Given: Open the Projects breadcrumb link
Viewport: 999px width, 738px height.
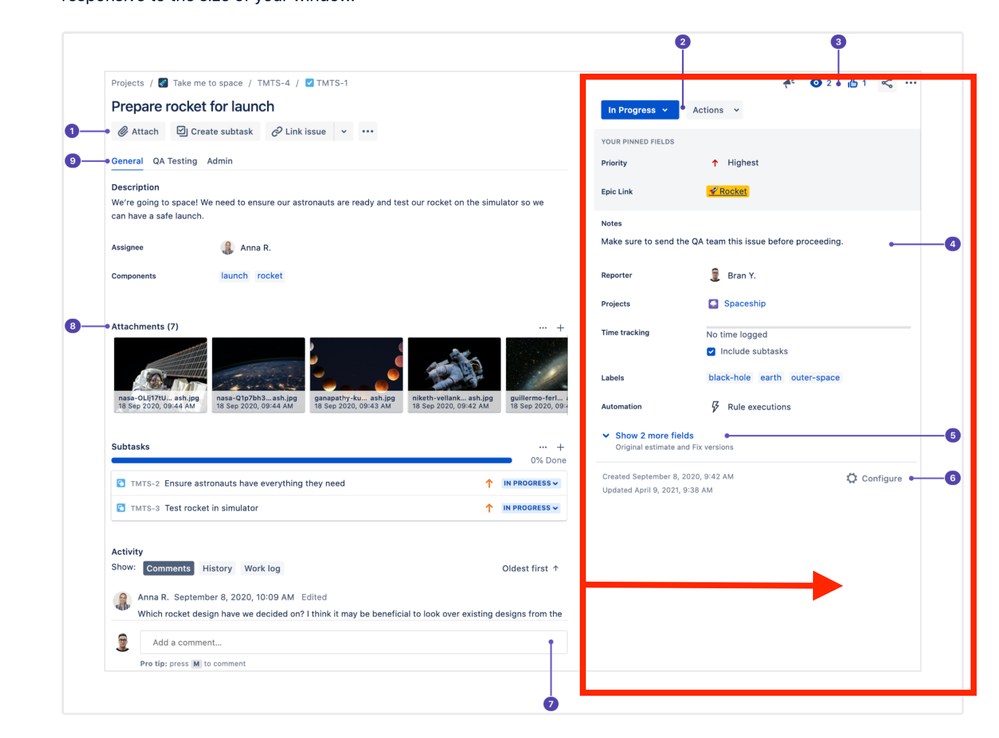Looking at the screenshot, I should click(x=127, y=83).
